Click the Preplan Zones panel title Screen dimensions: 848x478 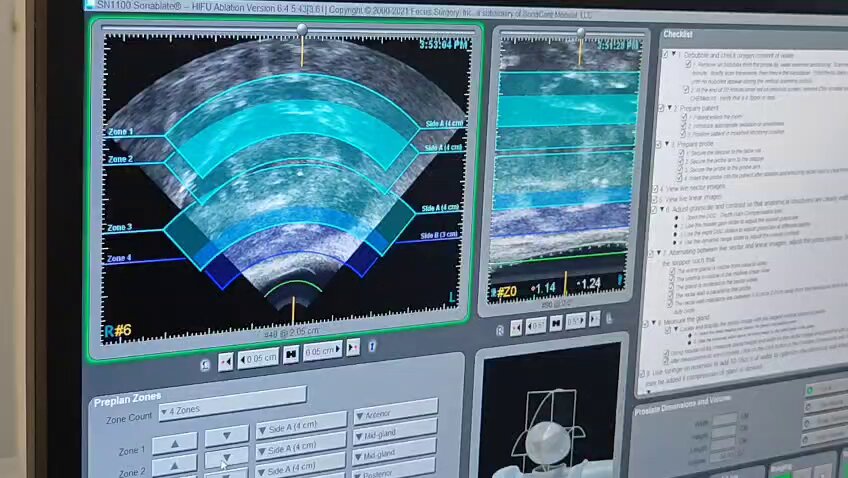pos(128,400)
